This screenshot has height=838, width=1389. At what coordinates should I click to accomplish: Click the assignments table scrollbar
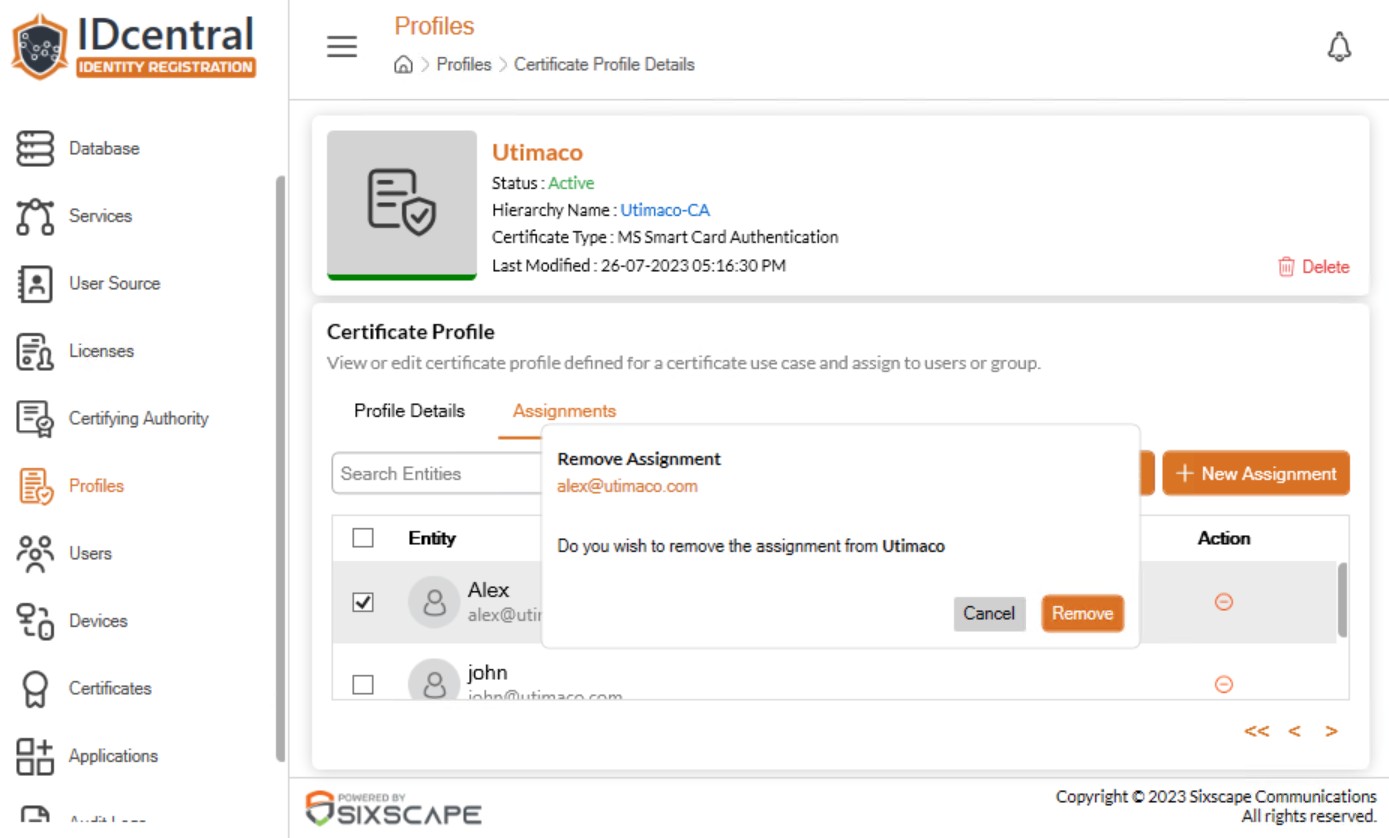(1343, 599)
